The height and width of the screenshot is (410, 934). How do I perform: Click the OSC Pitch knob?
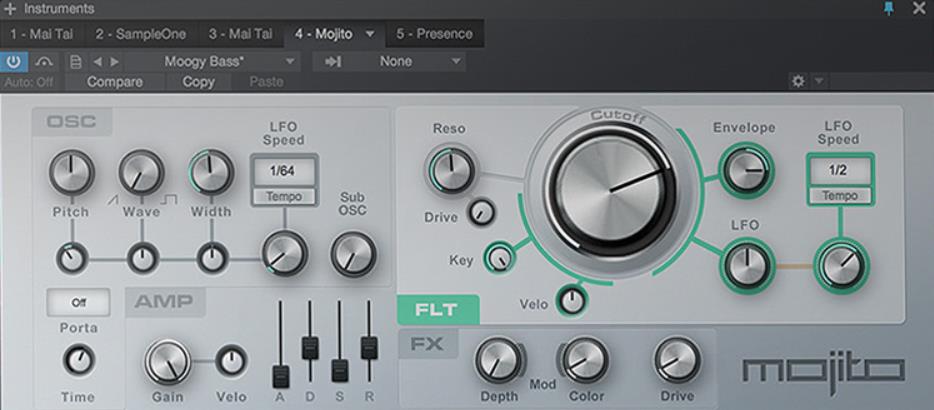(71, 172)
